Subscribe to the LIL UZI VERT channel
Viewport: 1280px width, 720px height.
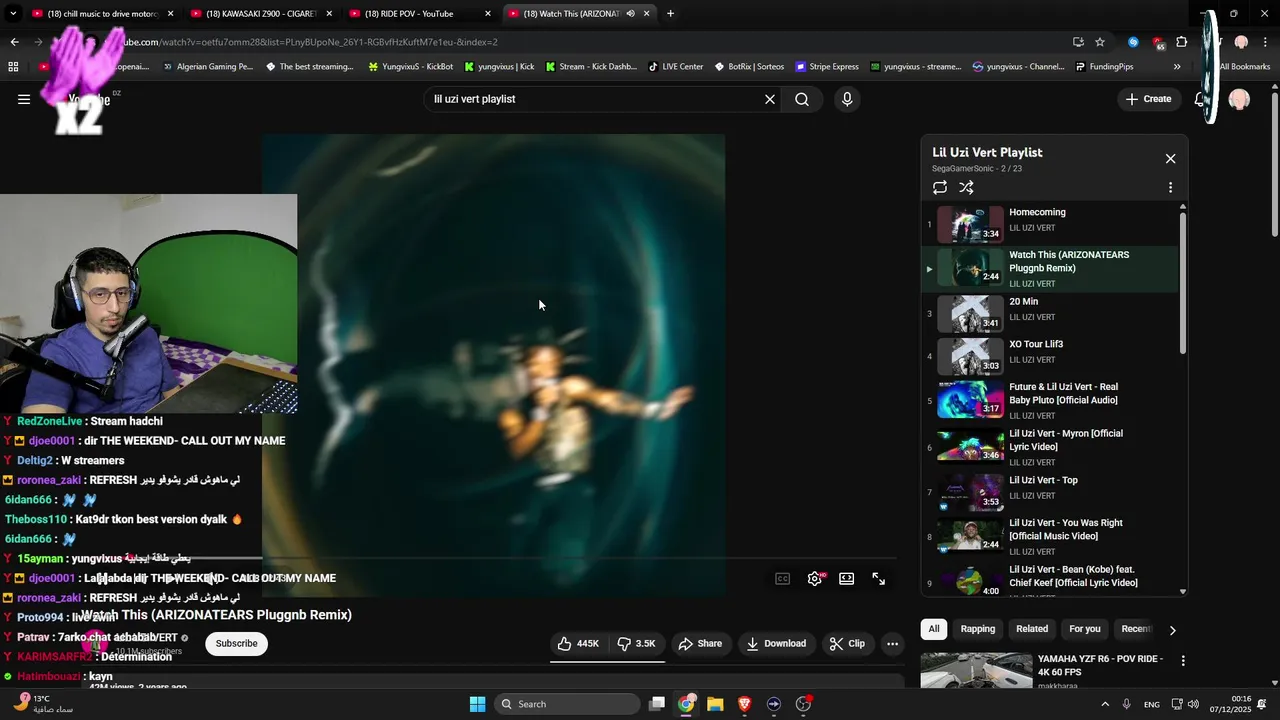[x=237, y=644]
